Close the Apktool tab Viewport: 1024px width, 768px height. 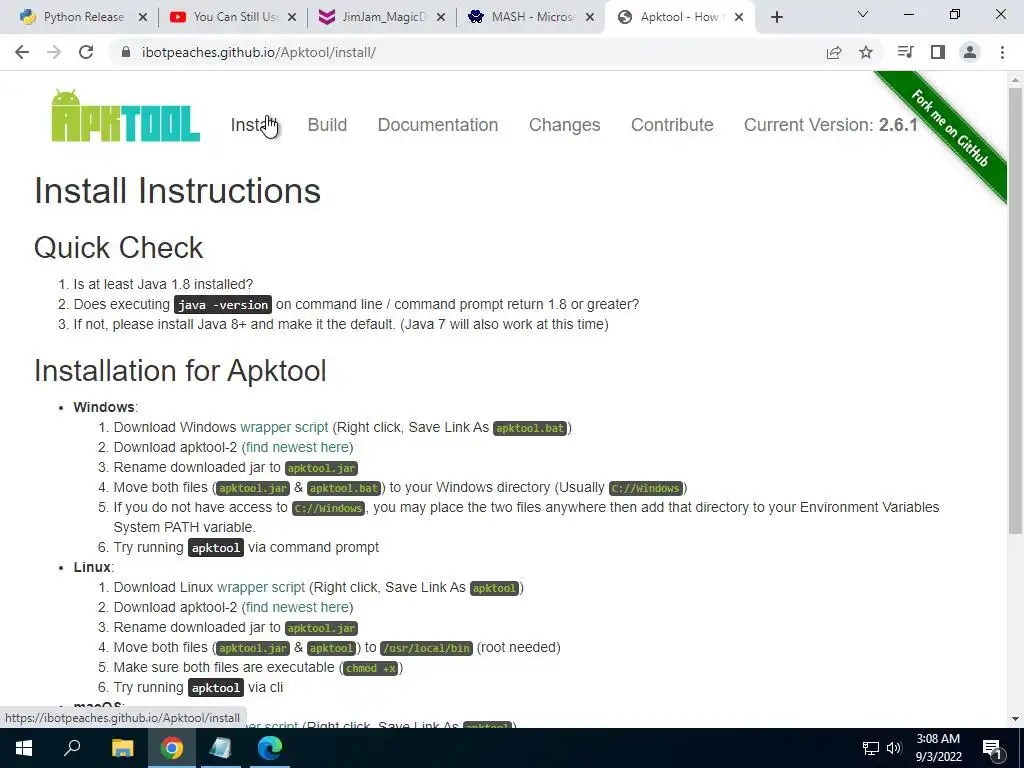[x=739, y=18]
